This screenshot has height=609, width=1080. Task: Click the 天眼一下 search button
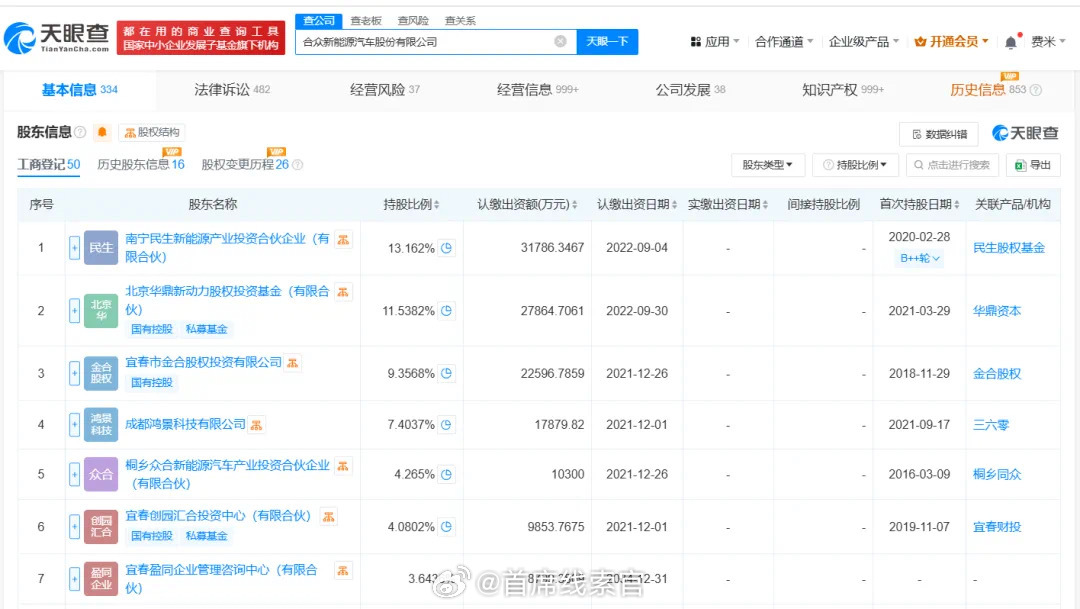point(607,41)
